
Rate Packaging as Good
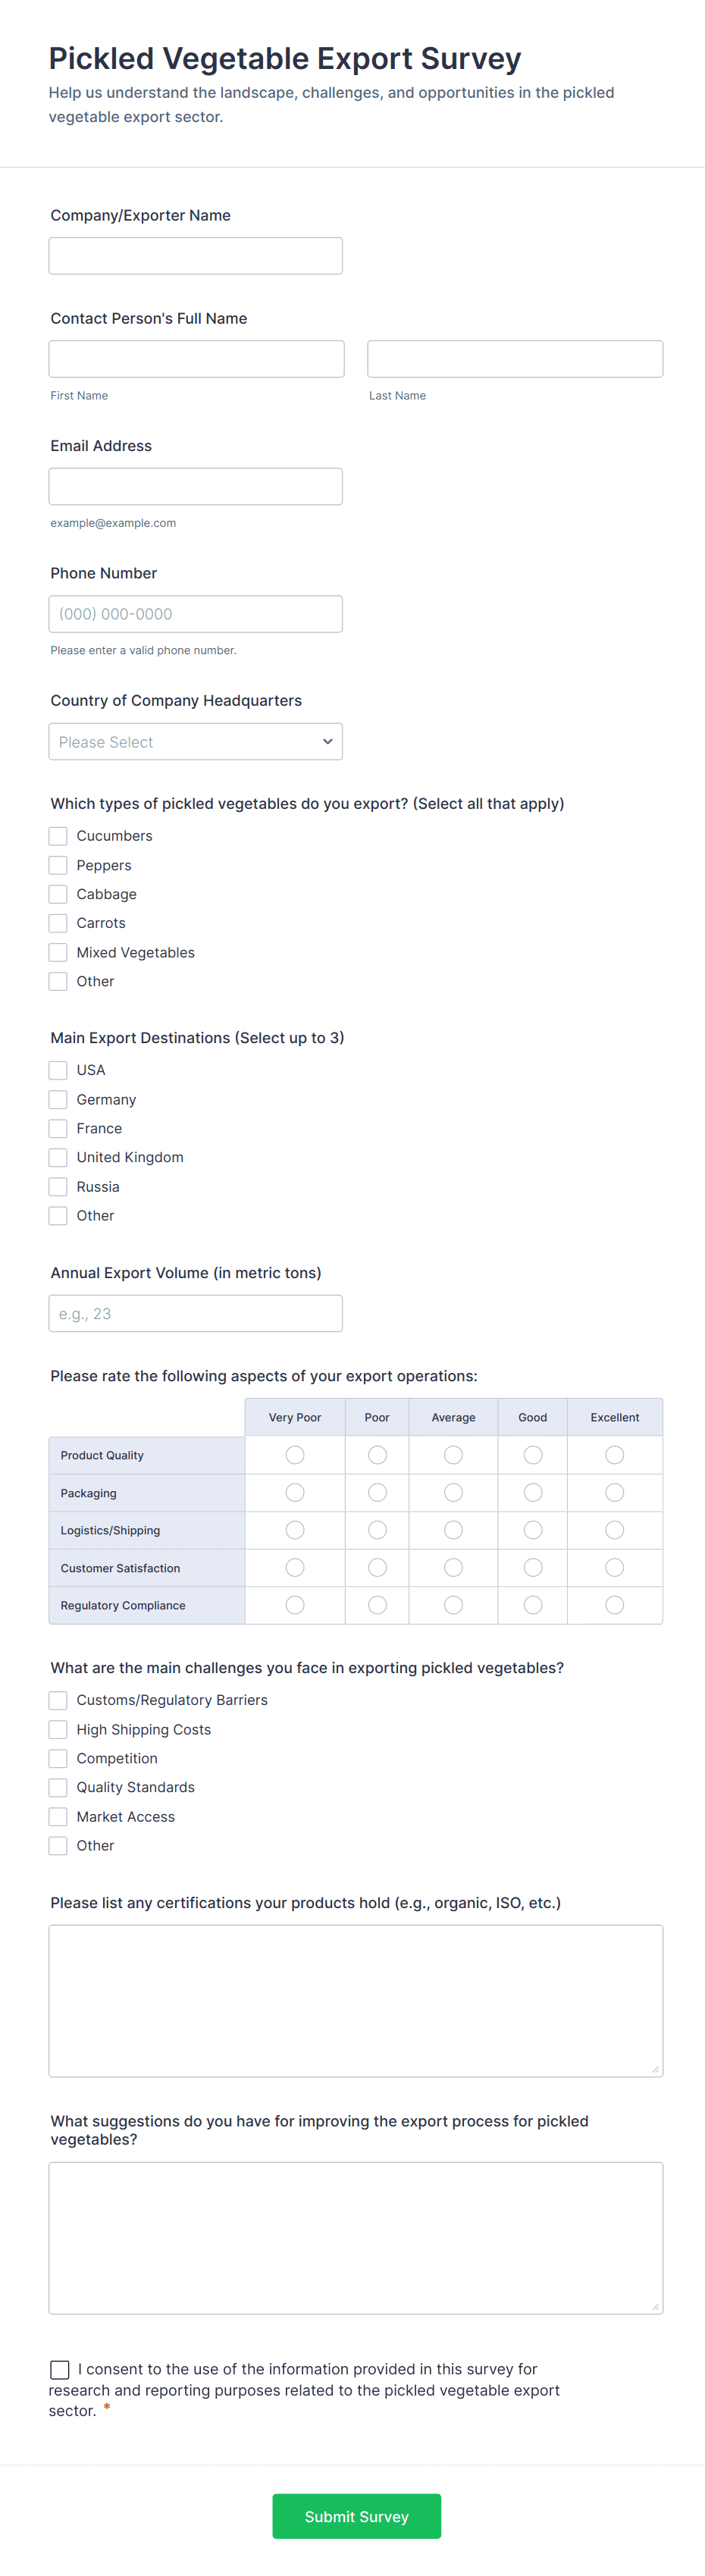point(532,1492)
